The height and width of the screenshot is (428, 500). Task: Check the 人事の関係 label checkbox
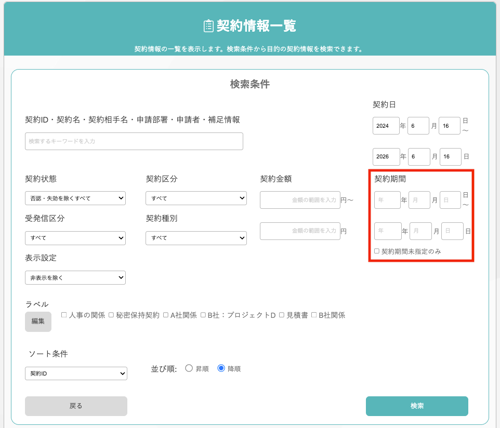coord(64,315)
